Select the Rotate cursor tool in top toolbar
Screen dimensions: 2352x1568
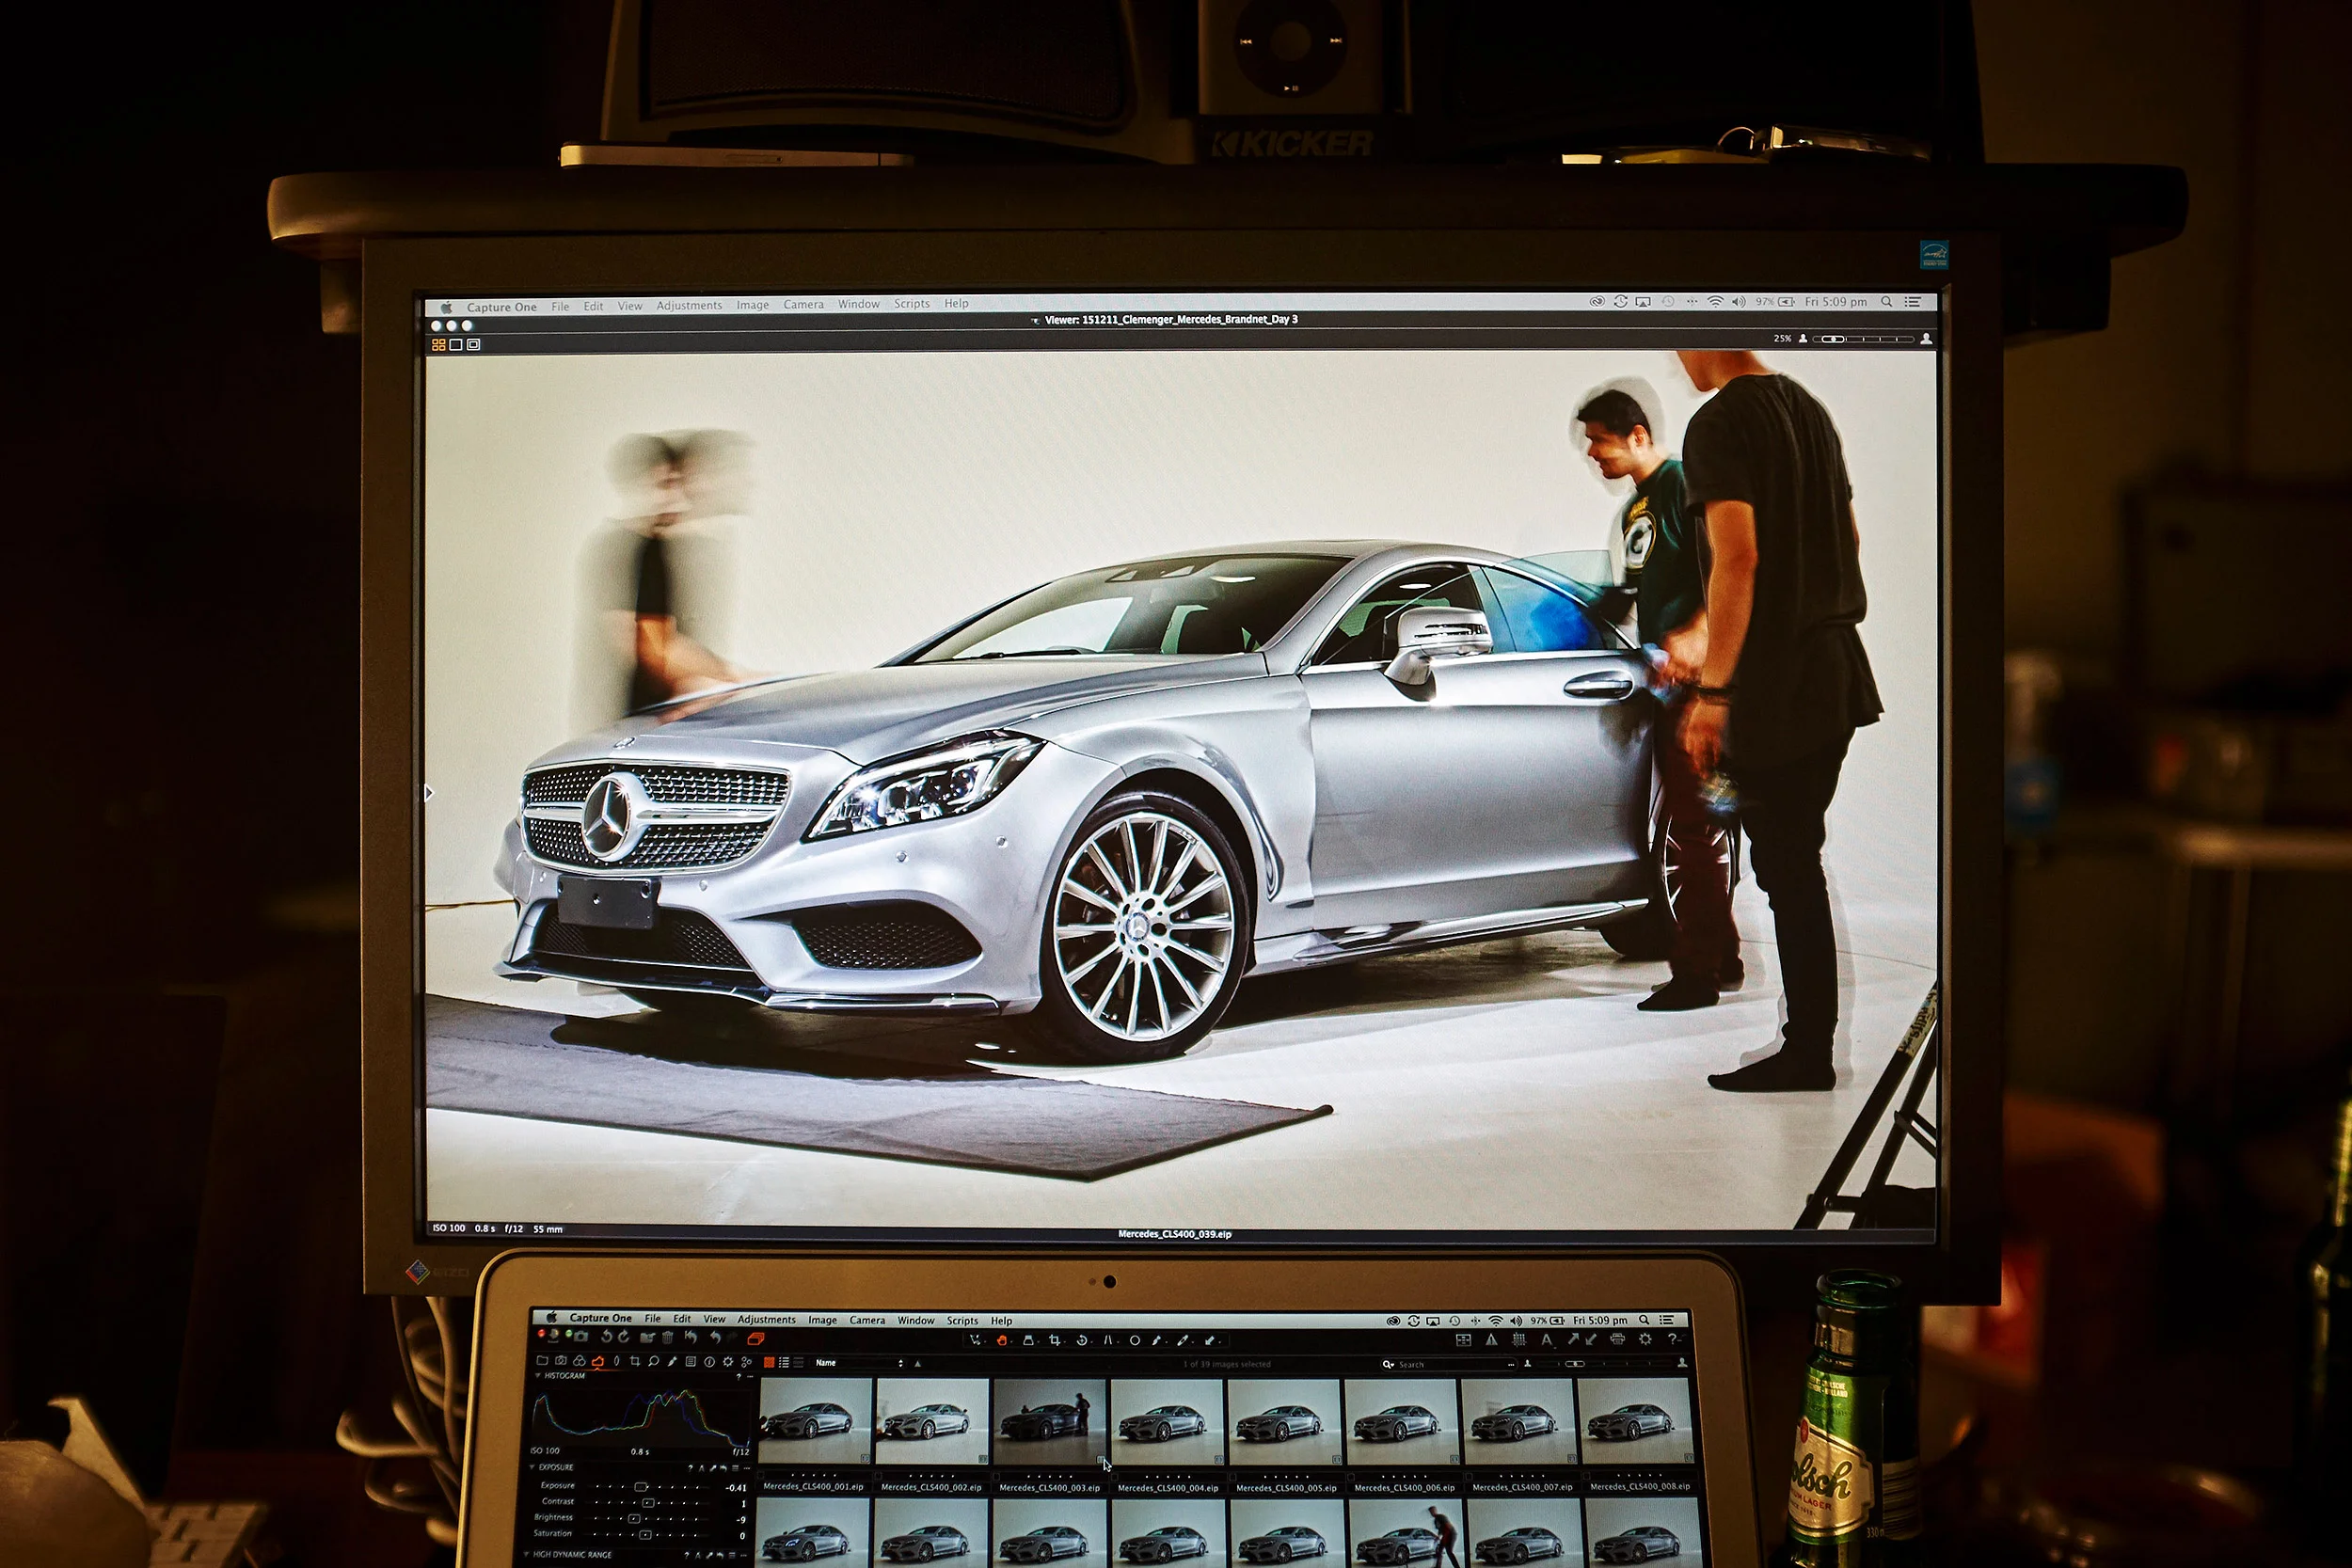pos(1082,1341)
